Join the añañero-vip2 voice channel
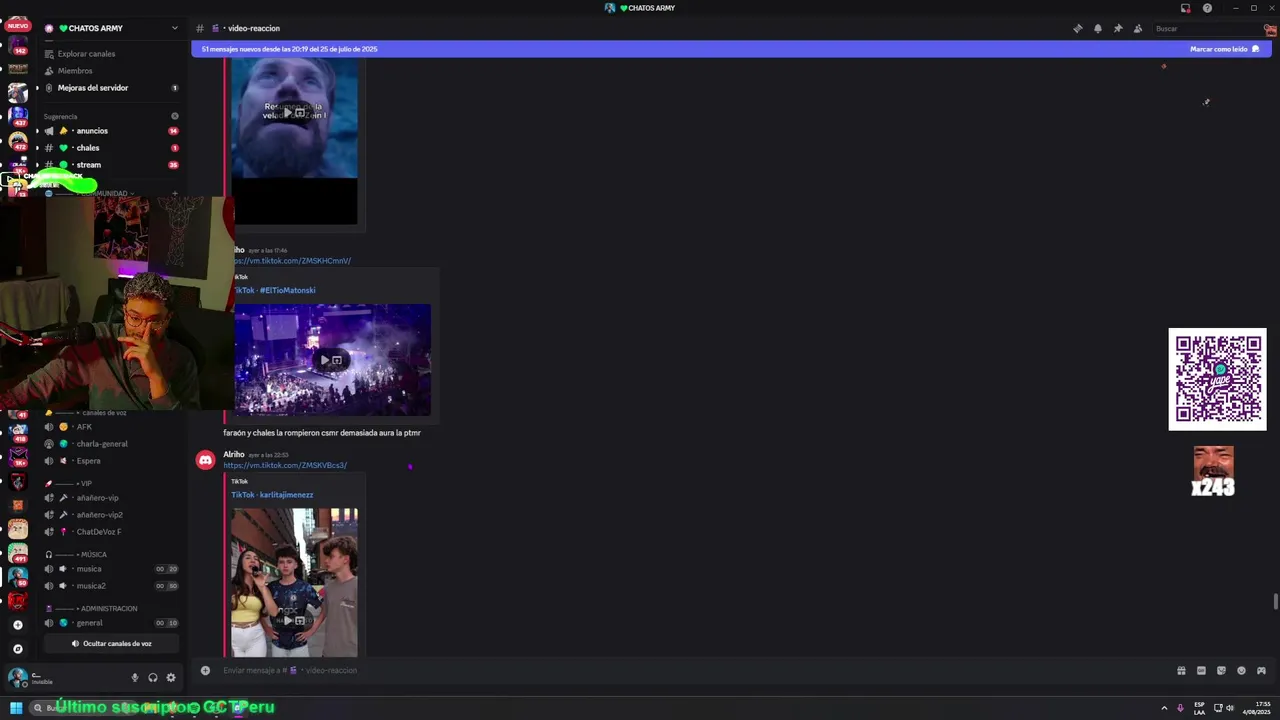Viewport: 1280px width, 720px height. tap(111, 515)
